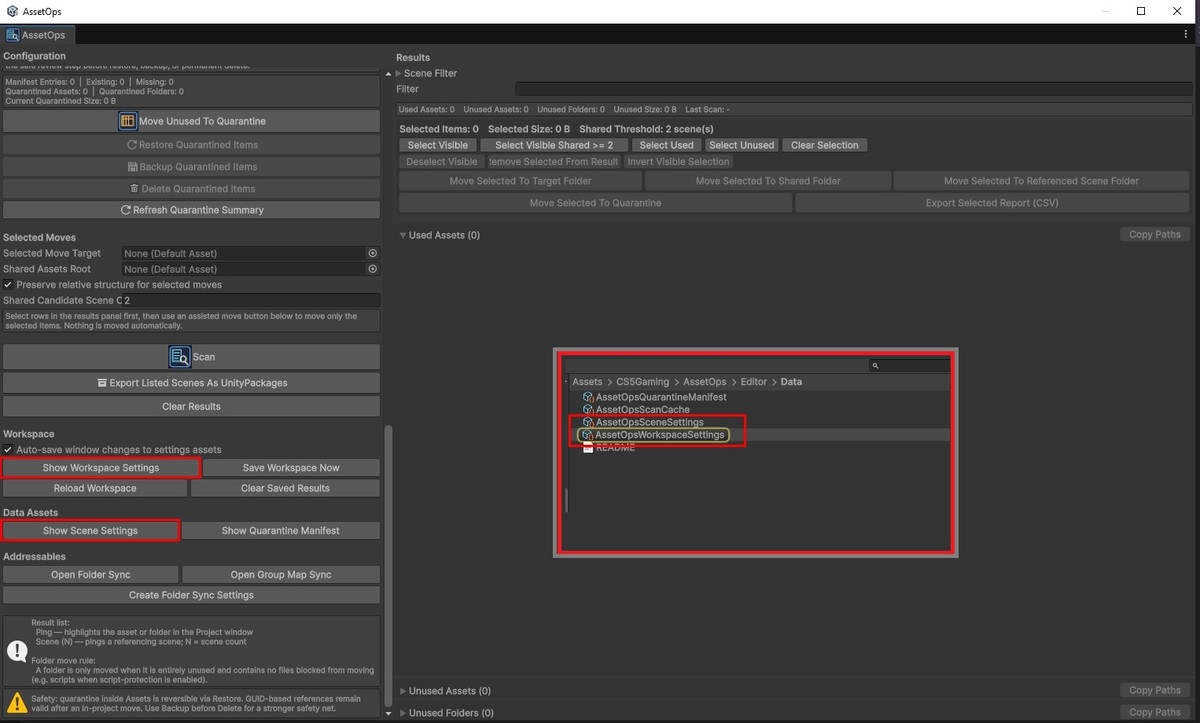Screen dimensions: 1200x723
Task: Toggle Auto-save window changes to settings assets
Action: [x=8, y=450]
